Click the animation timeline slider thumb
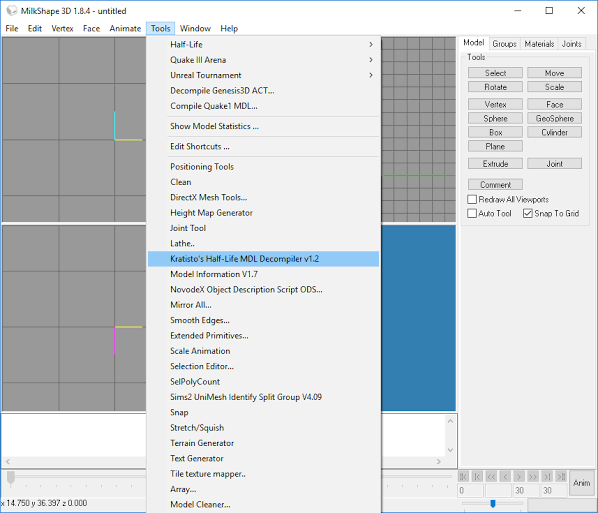 tap(11, 477)
